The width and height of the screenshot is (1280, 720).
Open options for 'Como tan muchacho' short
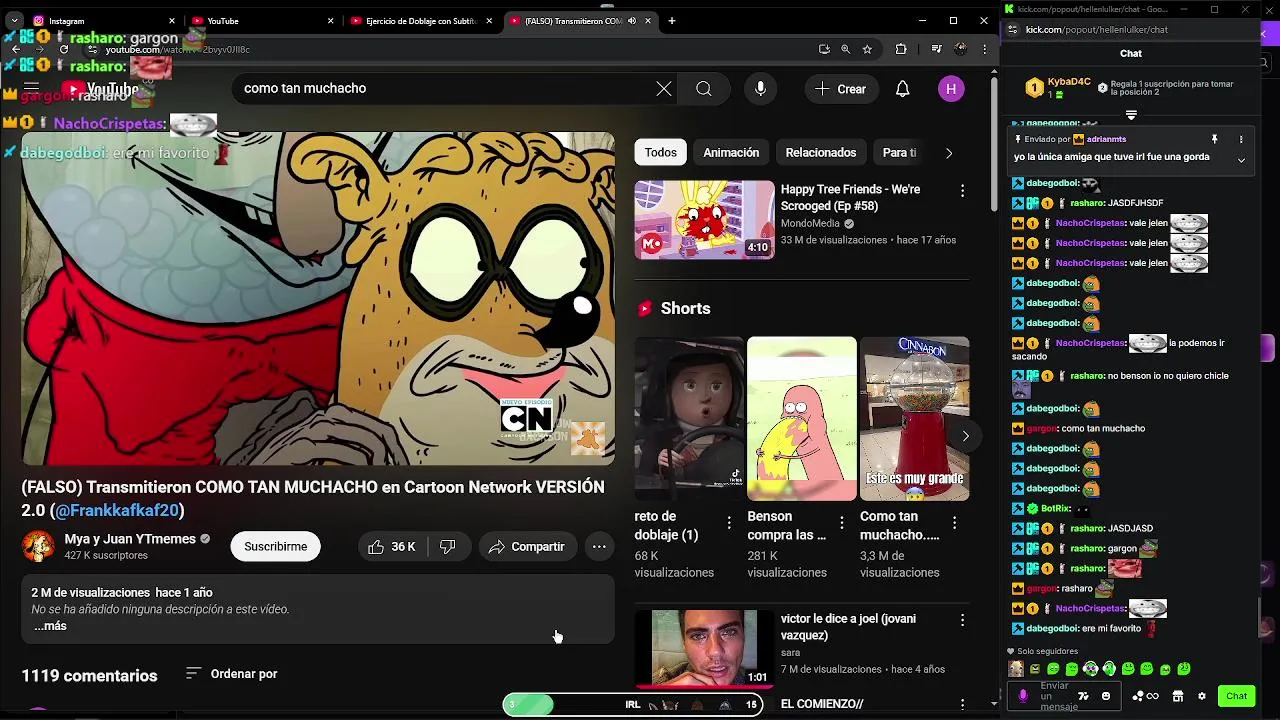(955, 522)
